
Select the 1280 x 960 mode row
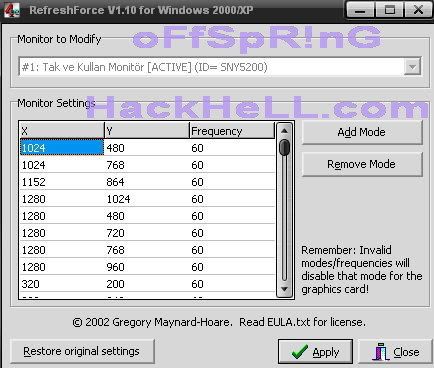pos(147,267)
